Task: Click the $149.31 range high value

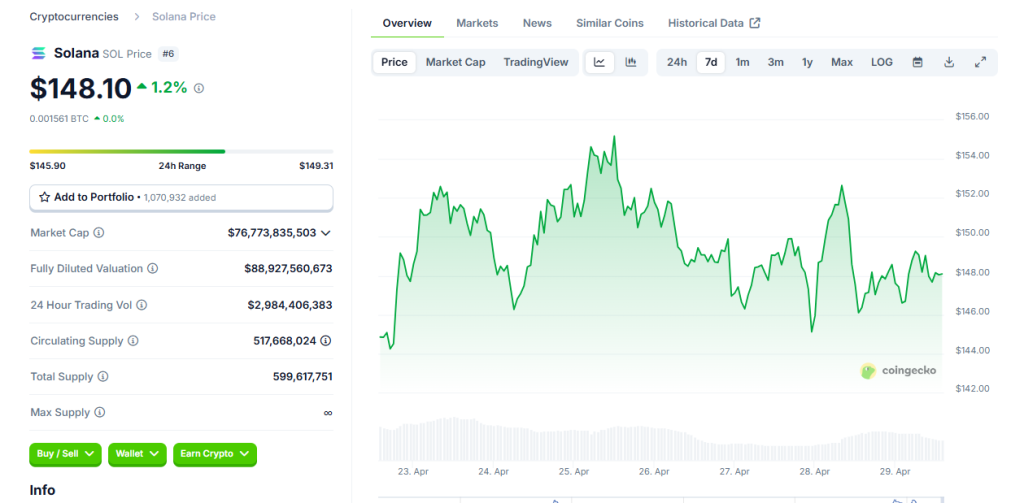Action: (x=316, y=166)
